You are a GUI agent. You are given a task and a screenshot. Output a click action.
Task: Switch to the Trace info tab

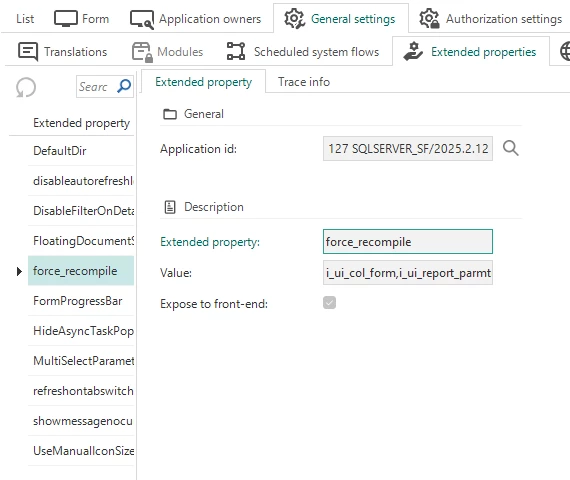(304, 82)
